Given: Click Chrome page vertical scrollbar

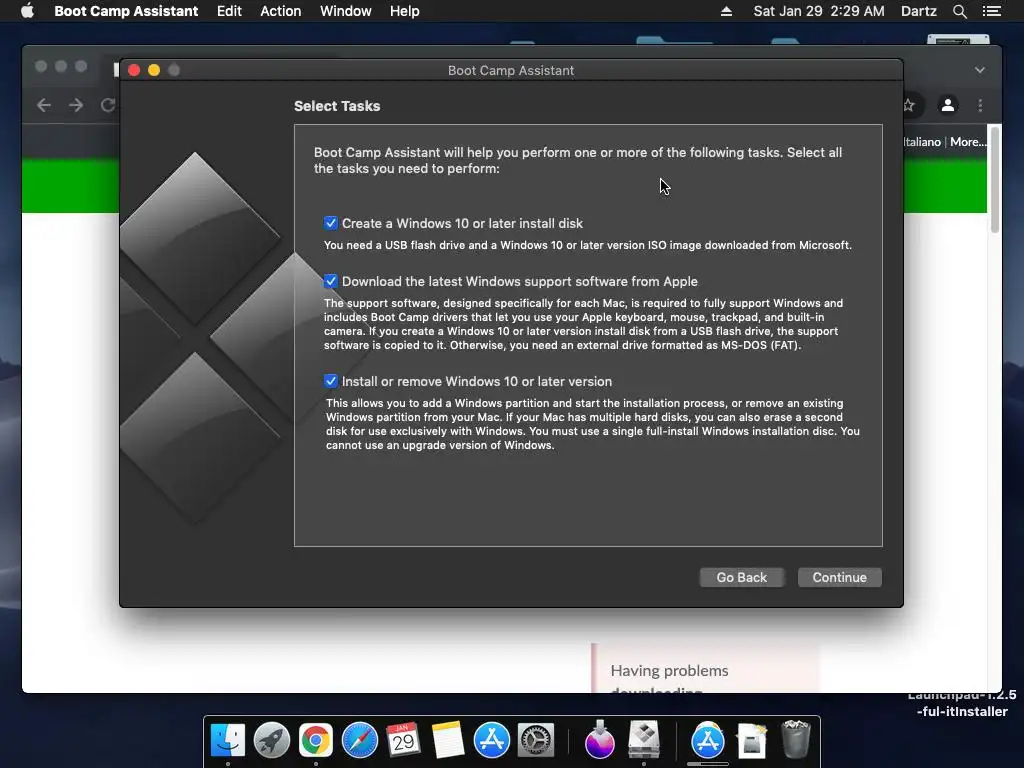Looking at the screenshot, I should (x=995, y=180).
